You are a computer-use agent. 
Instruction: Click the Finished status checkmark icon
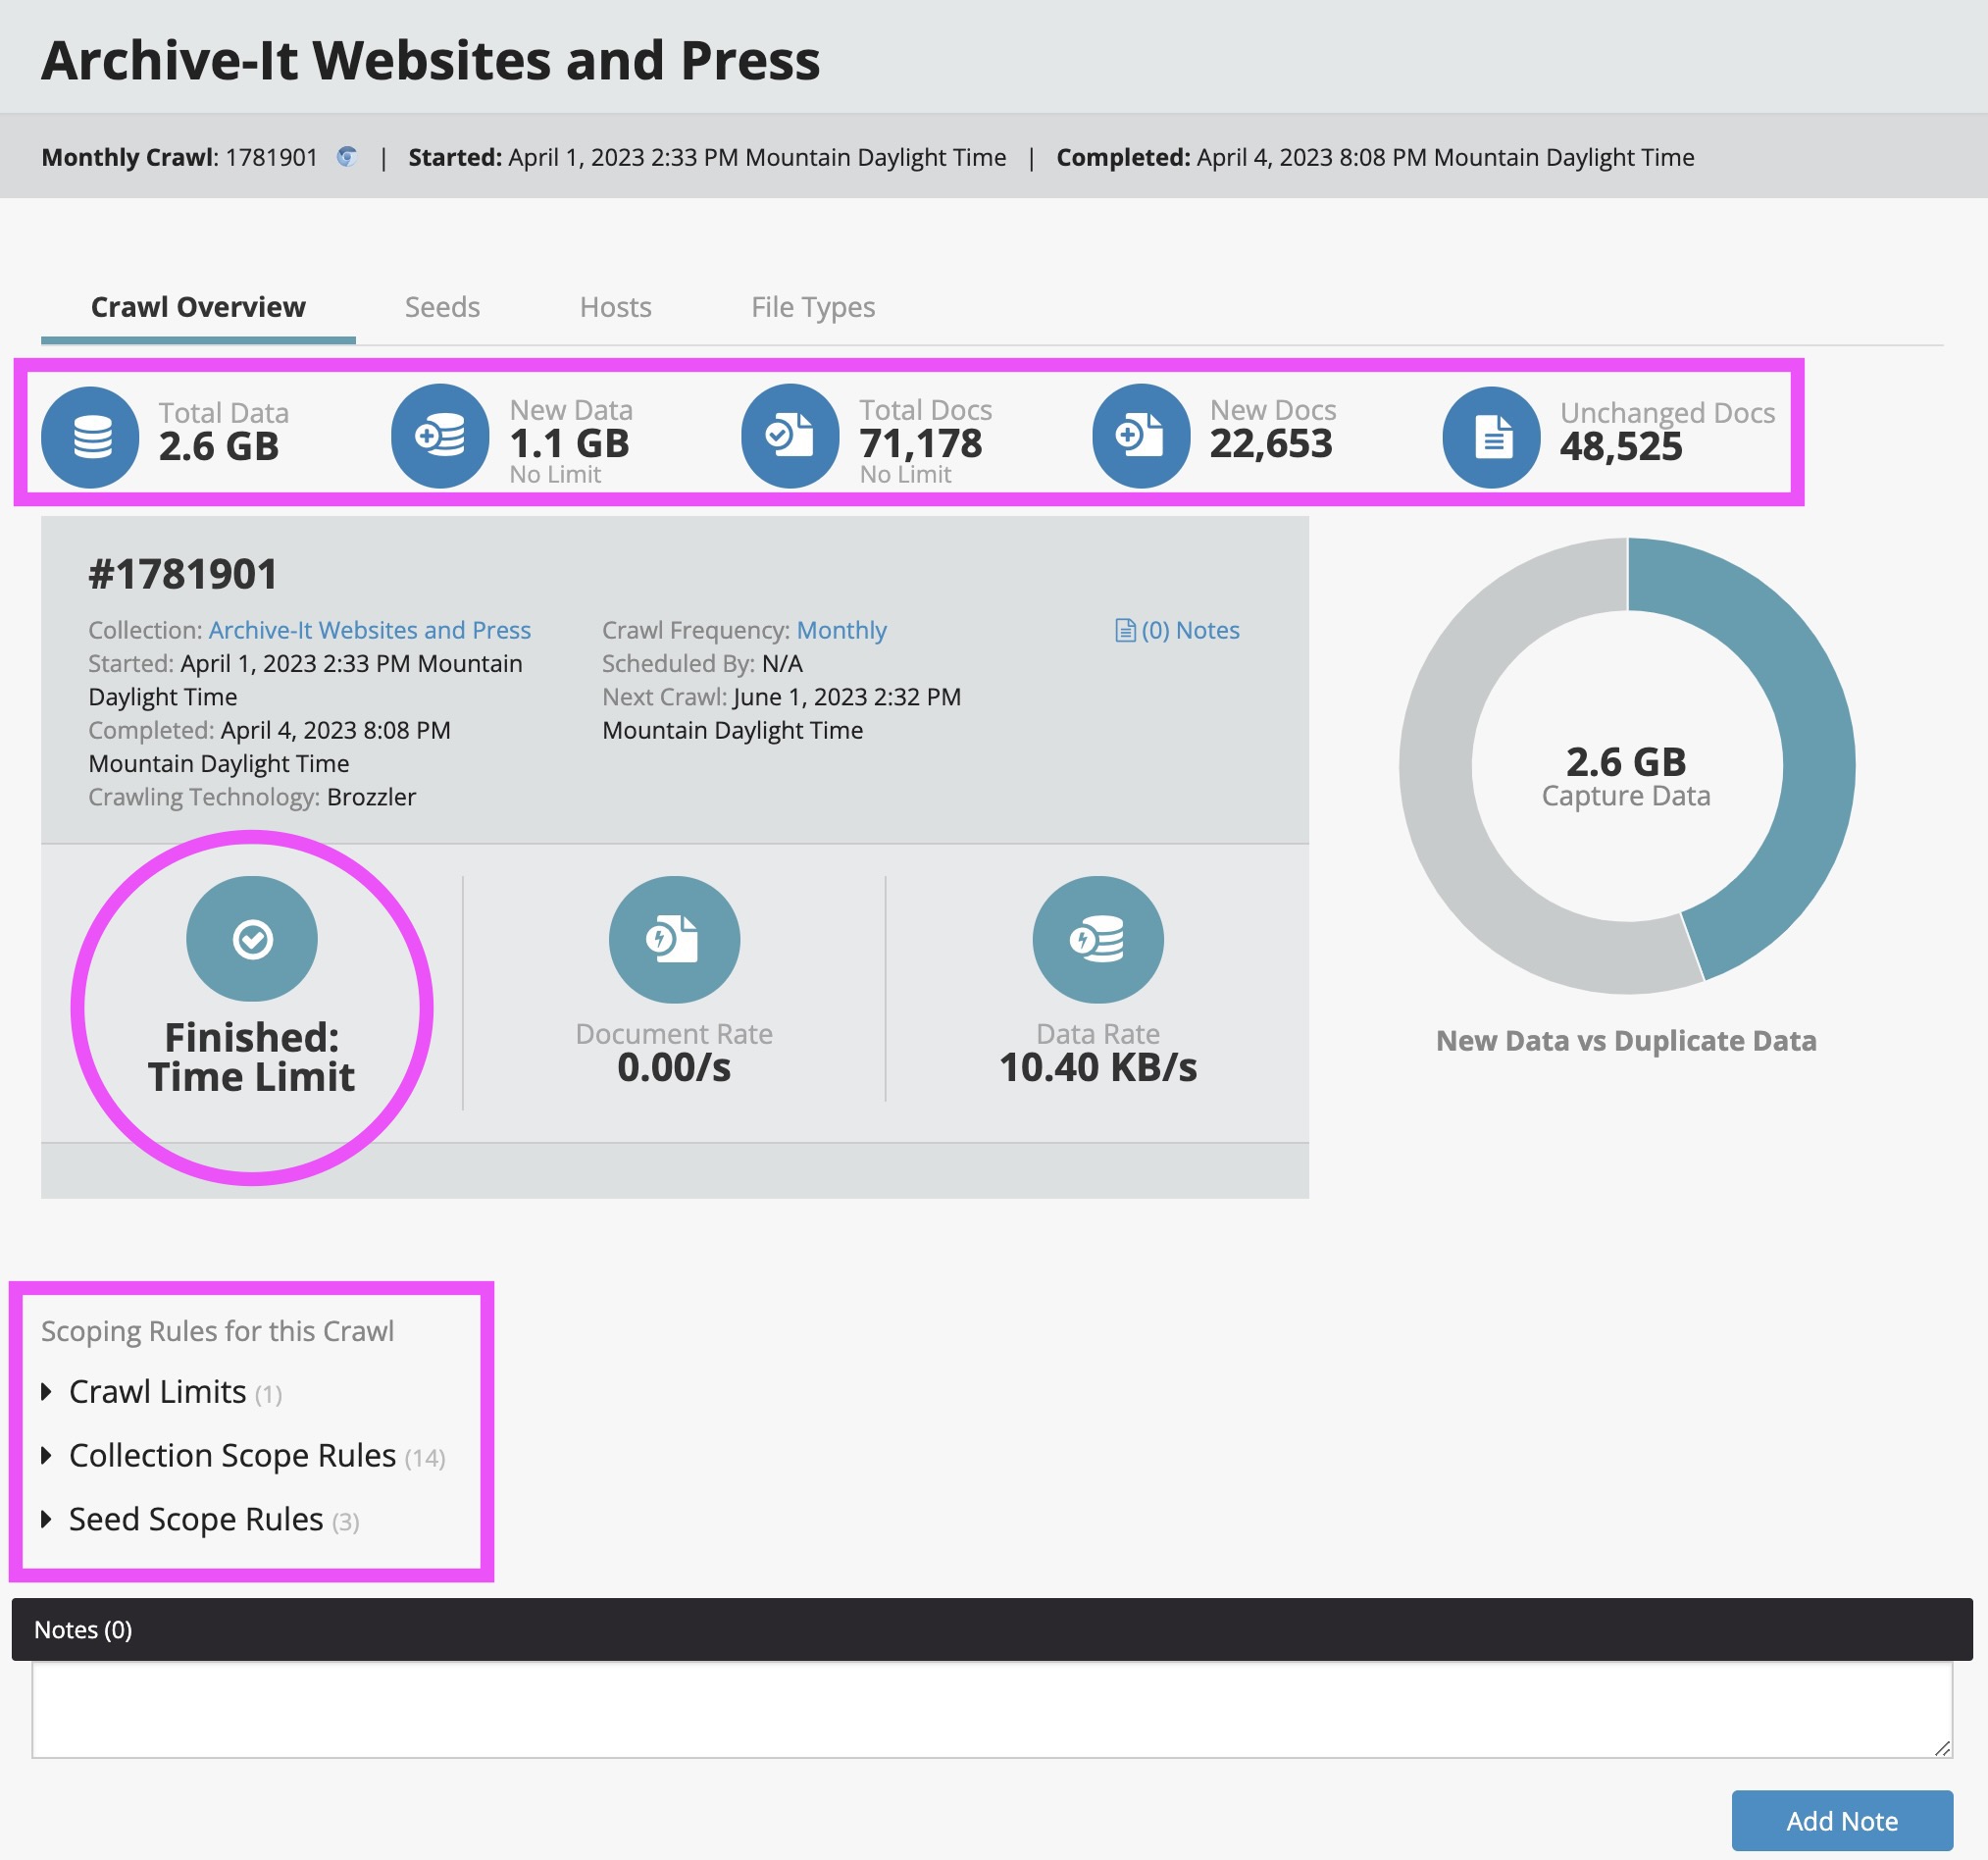252,939
